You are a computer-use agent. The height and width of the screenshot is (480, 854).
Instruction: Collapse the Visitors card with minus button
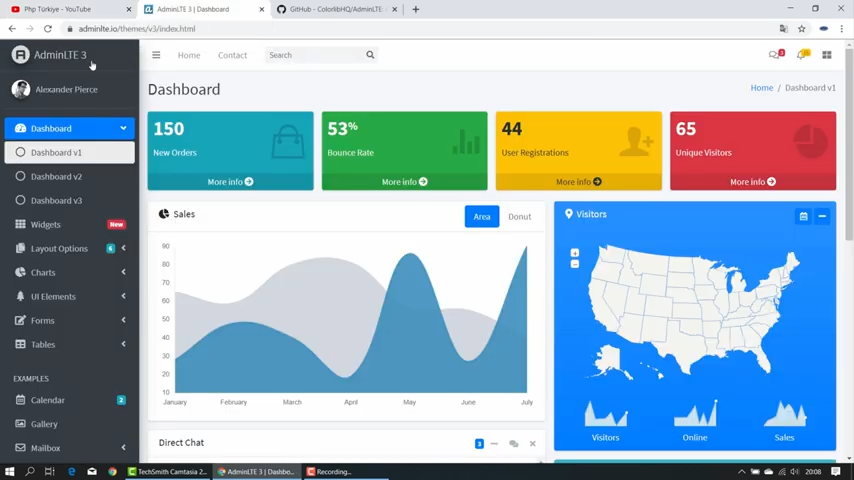[x=822, y=216]
